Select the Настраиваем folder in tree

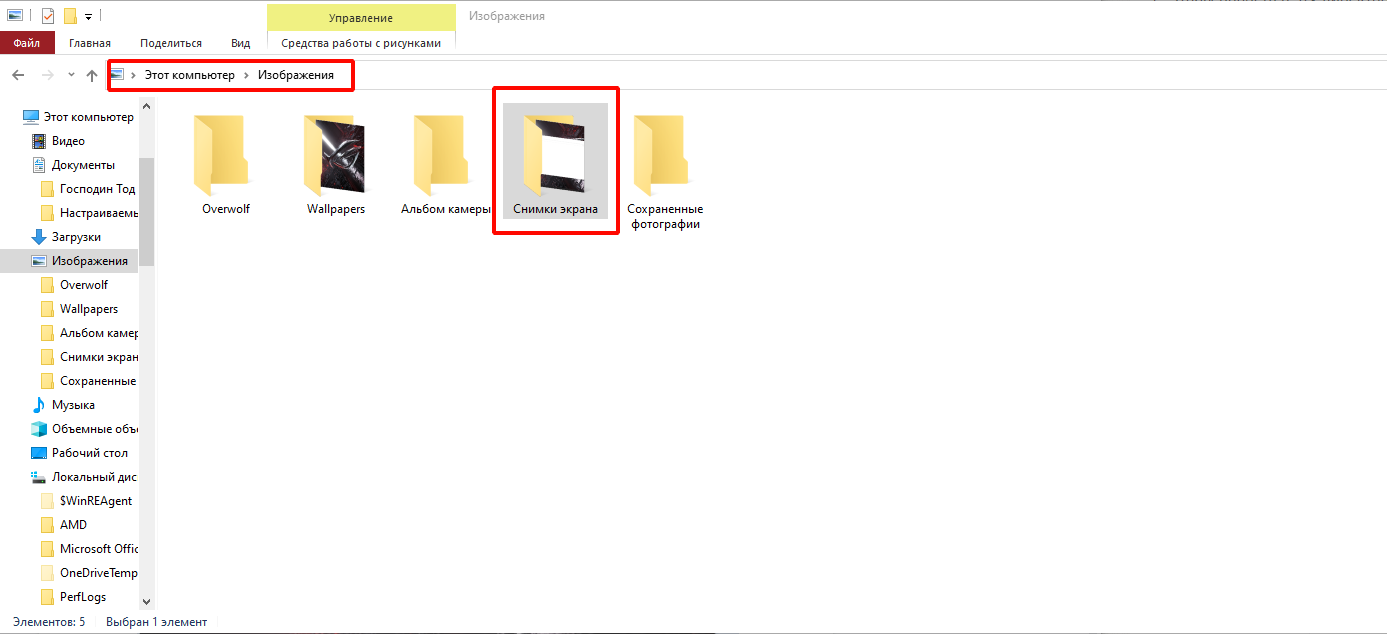pyautogui.click(x=98, y=213)
